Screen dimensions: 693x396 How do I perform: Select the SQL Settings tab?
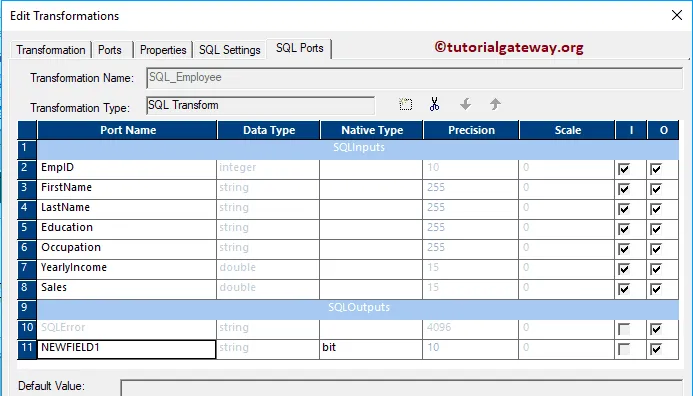tap(230, 50)
